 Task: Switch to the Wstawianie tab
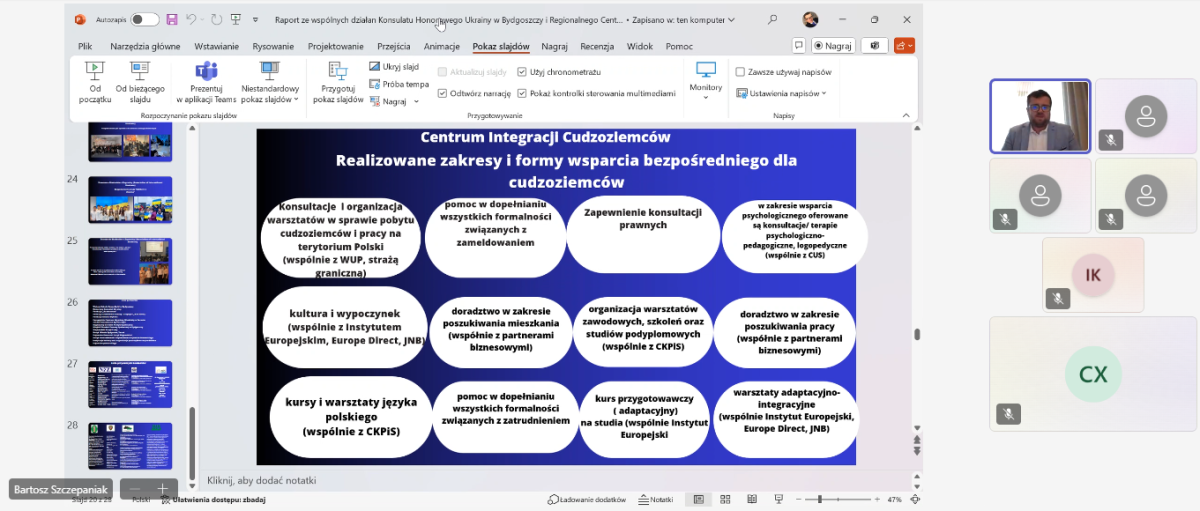[216, 46]
